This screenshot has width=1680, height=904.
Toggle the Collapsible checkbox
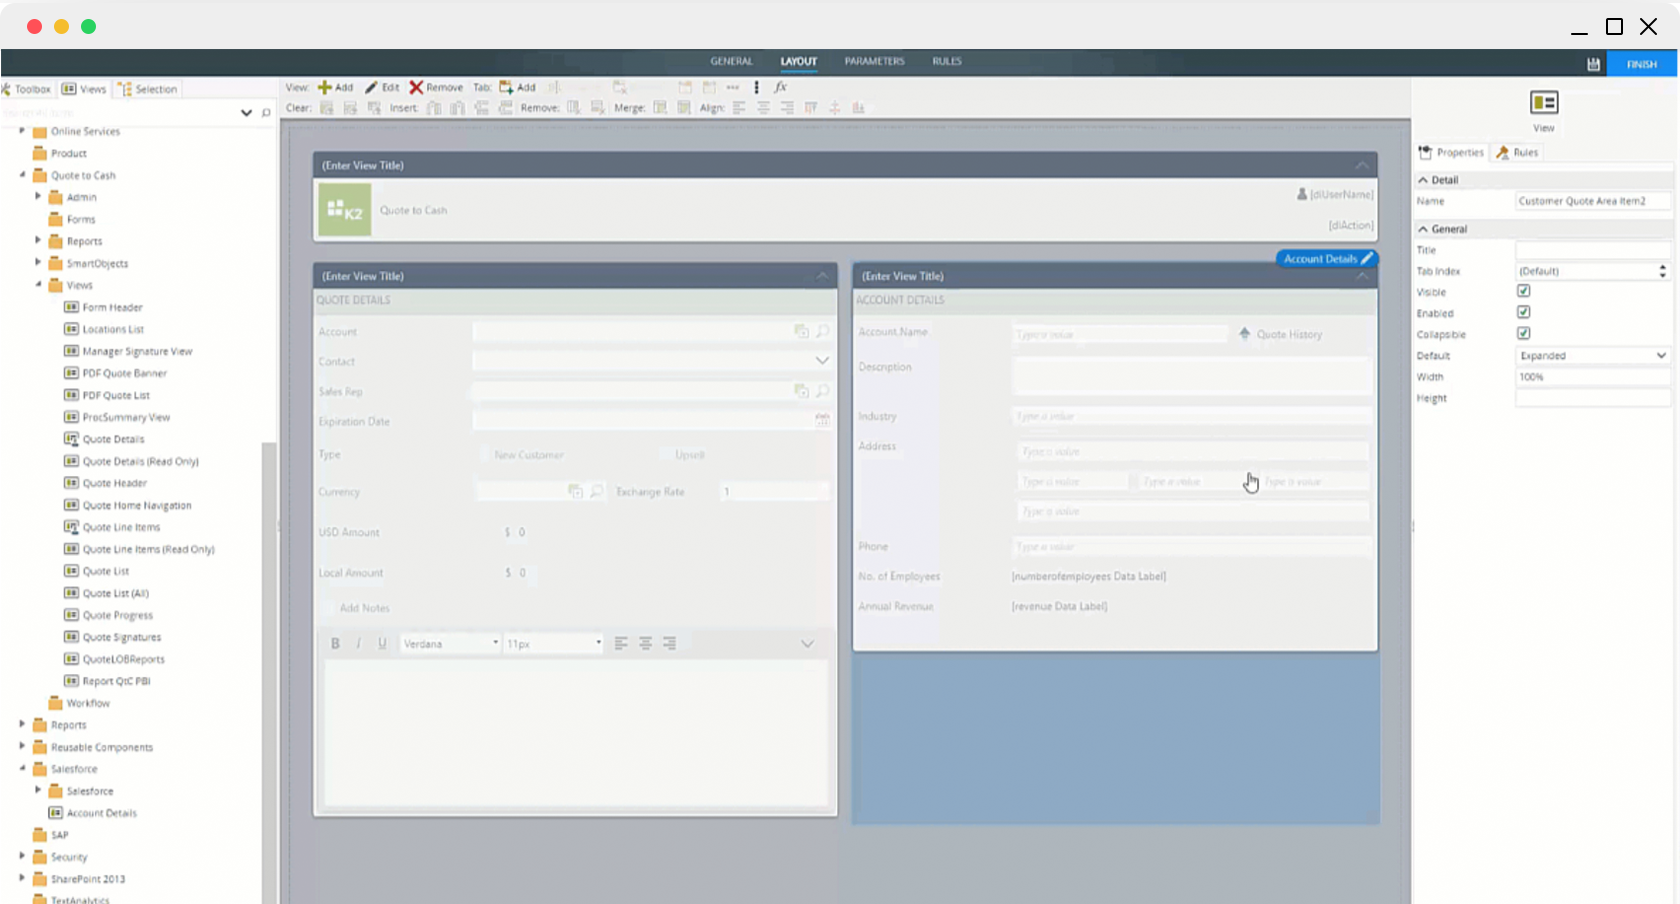click(1523, 333)
